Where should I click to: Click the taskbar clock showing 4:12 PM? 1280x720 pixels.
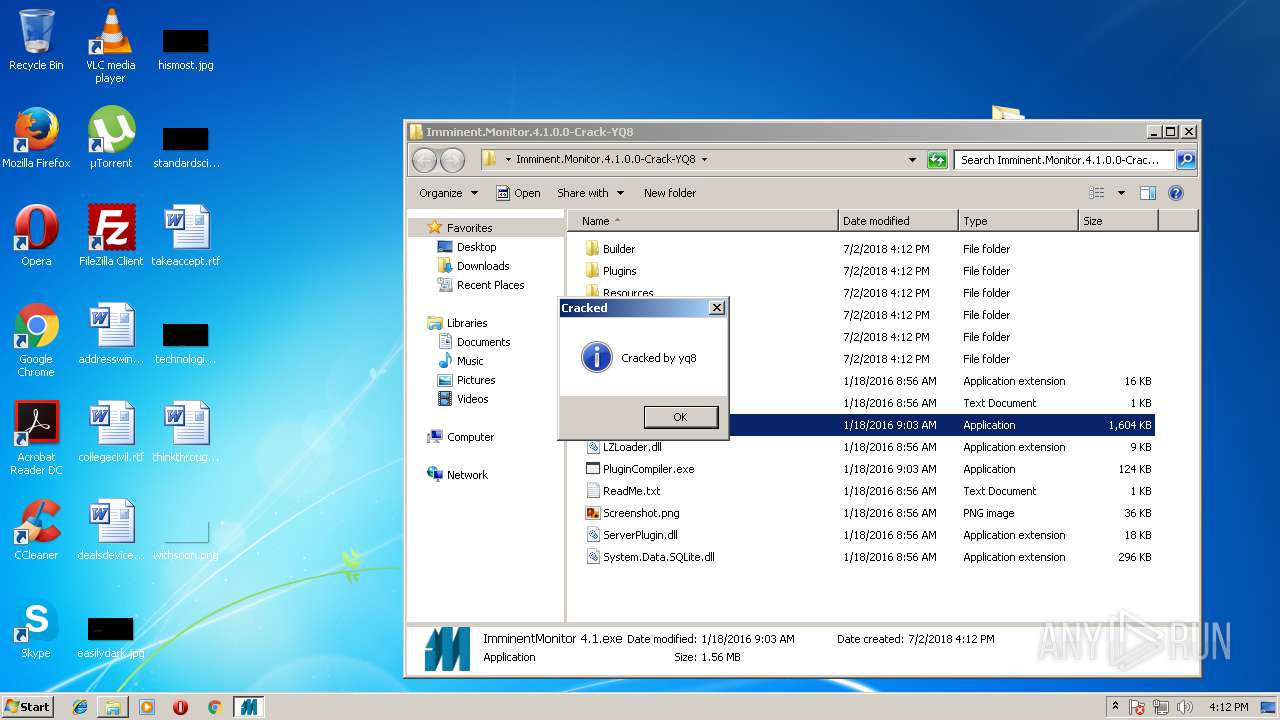tap(1227, 707)
